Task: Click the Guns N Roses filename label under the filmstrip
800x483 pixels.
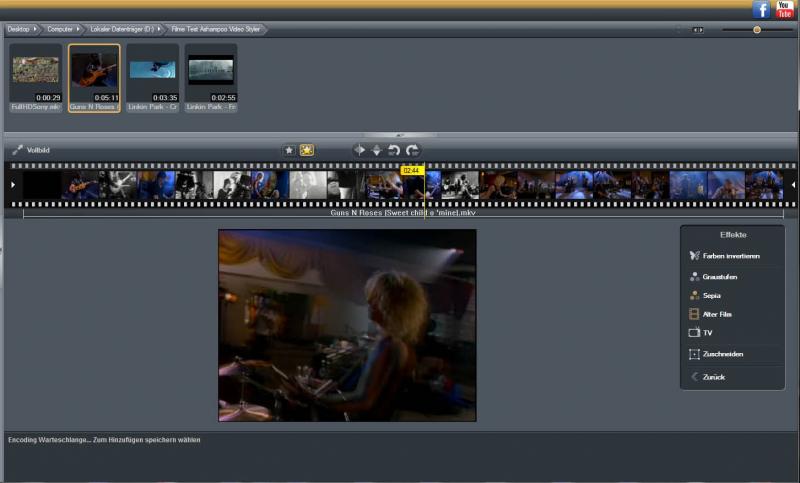Action: [403, 213]
